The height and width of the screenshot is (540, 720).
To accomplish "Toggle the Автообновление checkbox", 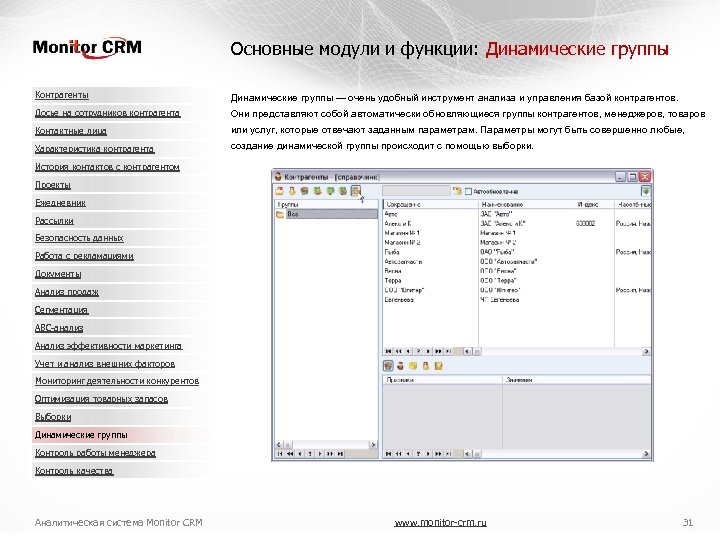I will click(468, 191).
